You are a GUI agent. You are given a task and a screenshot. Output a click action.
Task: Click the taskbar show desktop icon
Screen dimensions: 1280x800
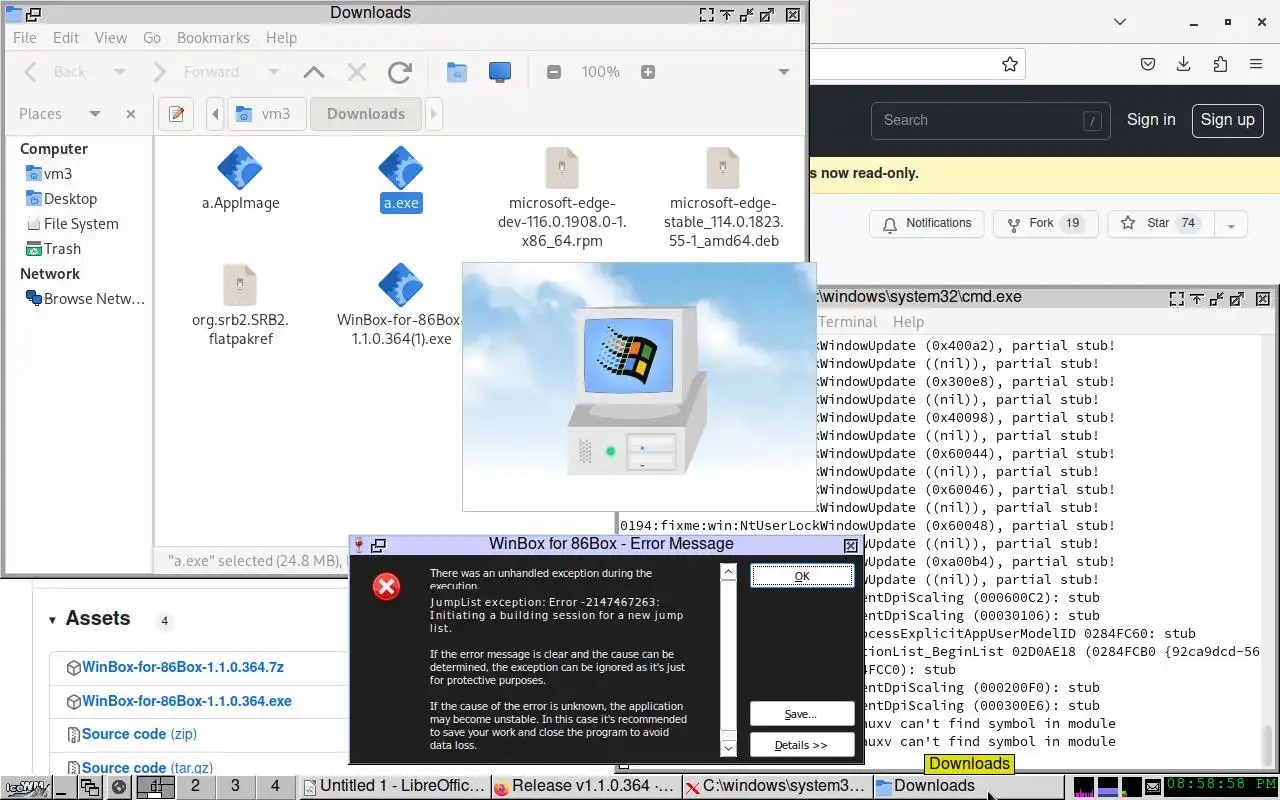coord(64,787)
